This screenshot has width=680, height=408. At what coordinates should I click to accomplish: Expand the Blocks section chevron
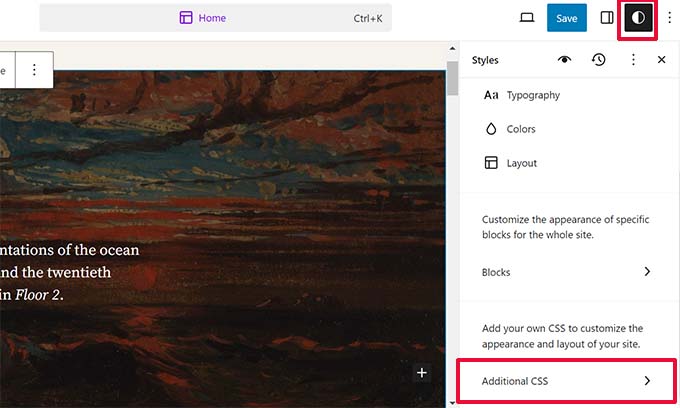point(647,272)
